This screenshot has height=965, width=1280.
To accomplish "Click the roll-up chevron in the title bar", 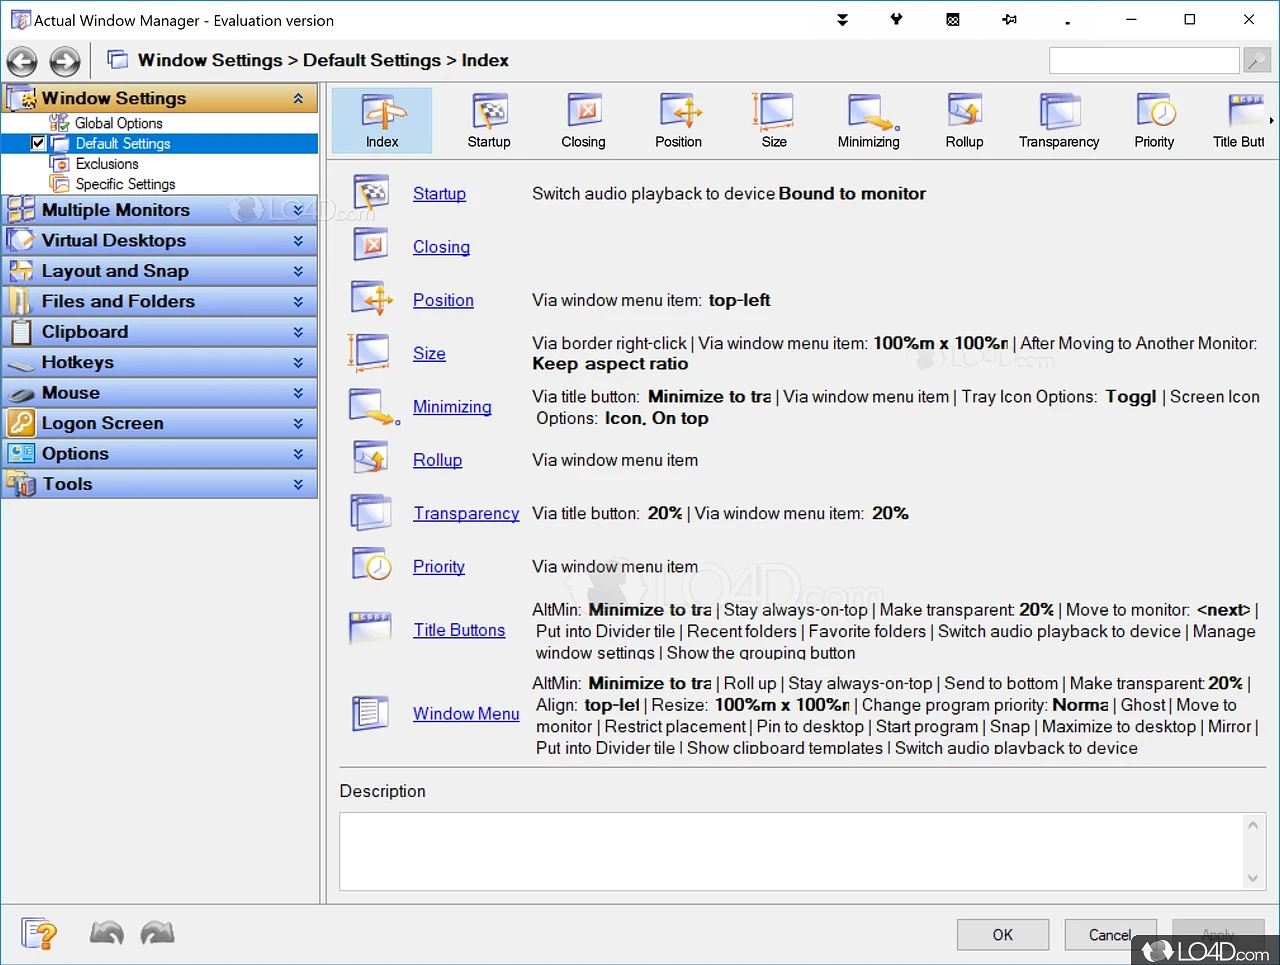I will pyautogui.click(x=843, y=19).
